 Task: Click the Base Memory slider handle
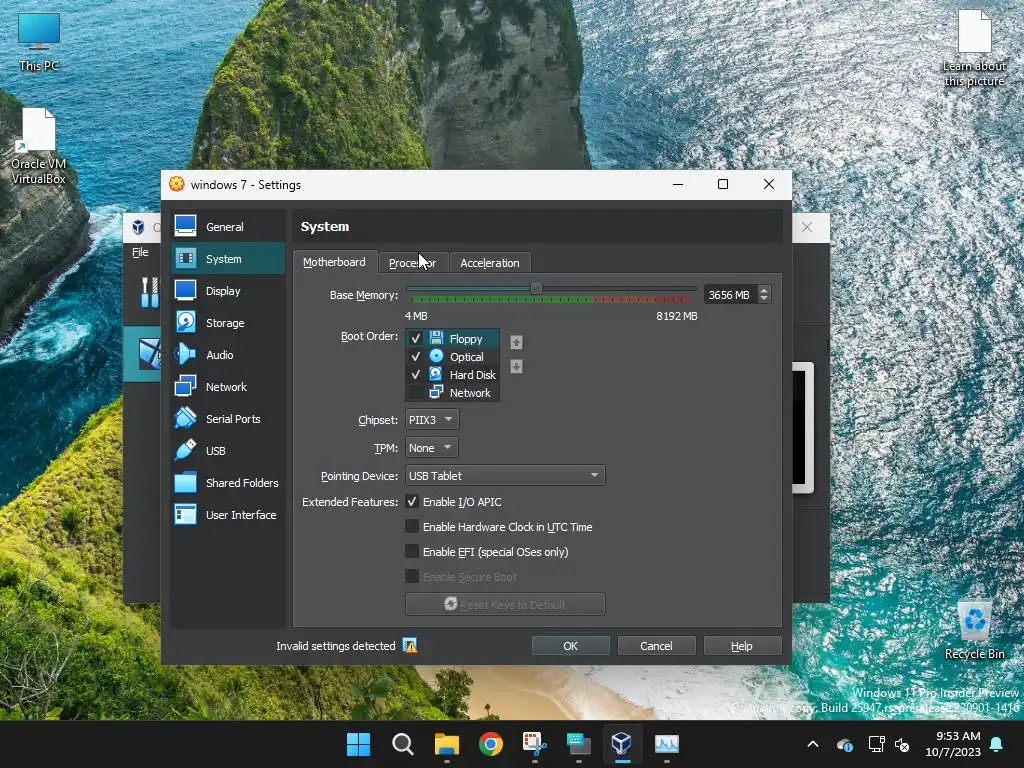(x=536, y=288)
